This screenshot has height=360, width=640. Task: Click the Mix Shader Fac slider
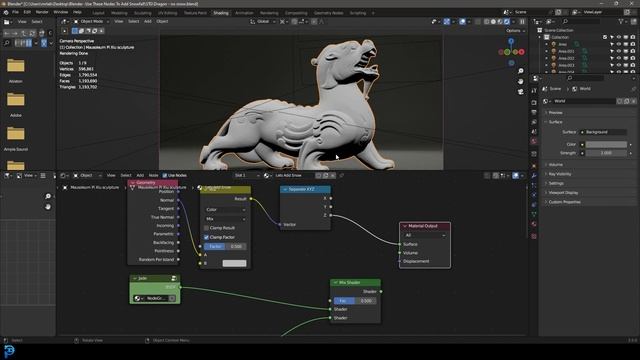(355, 301)
